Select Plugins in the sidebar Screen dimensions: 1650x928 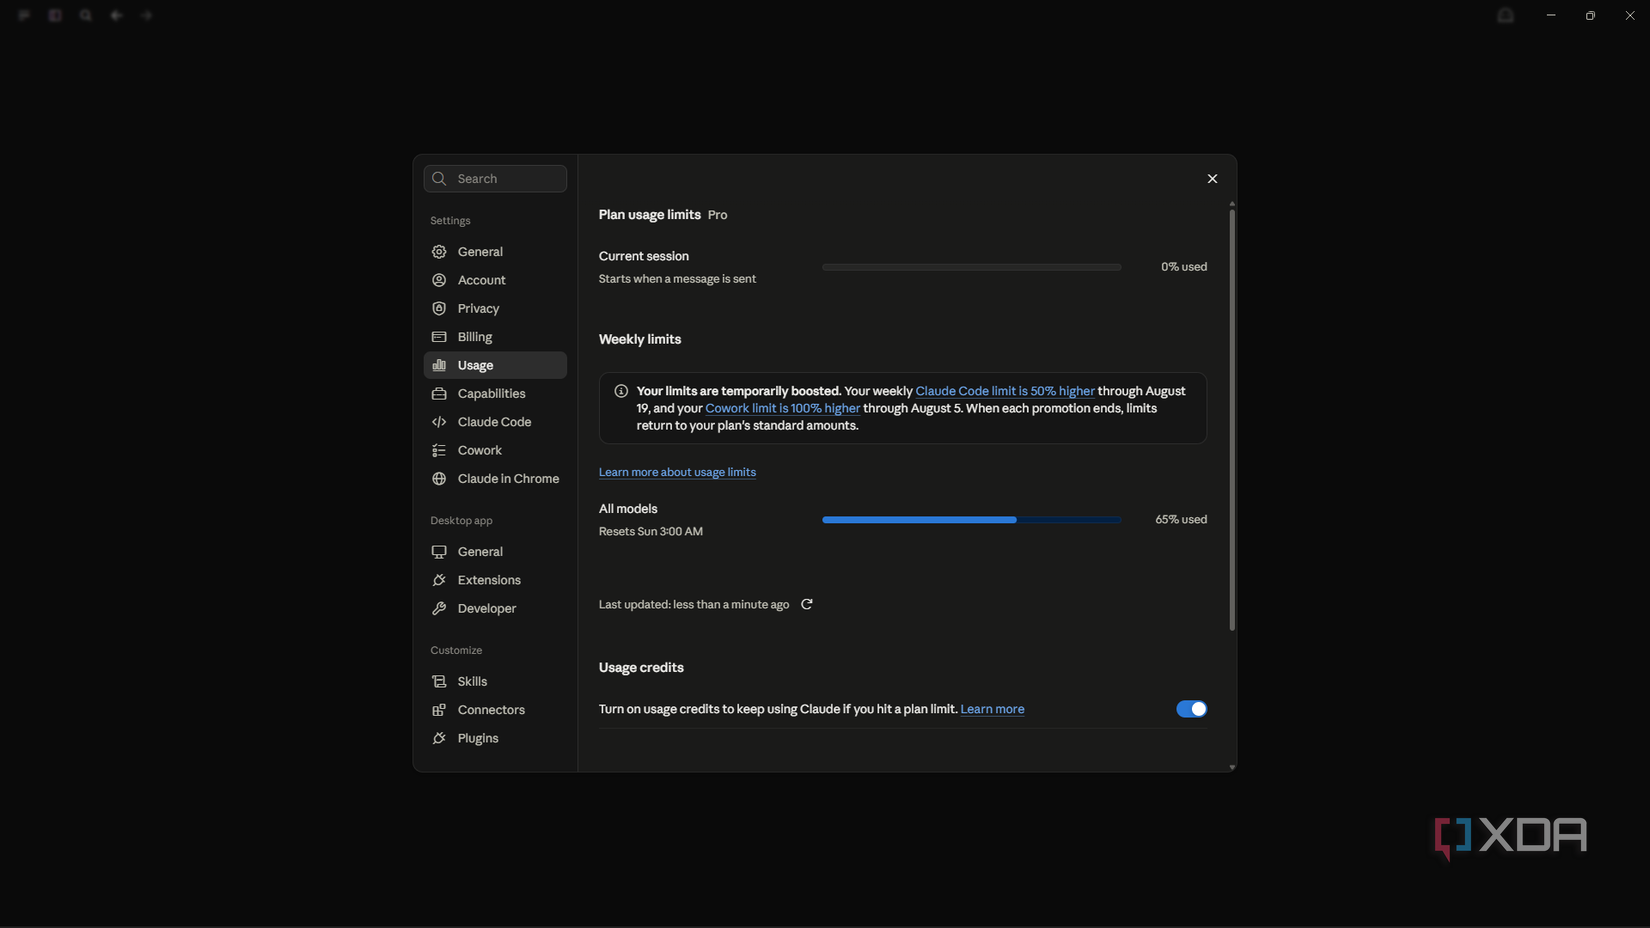tap(495, 738)
